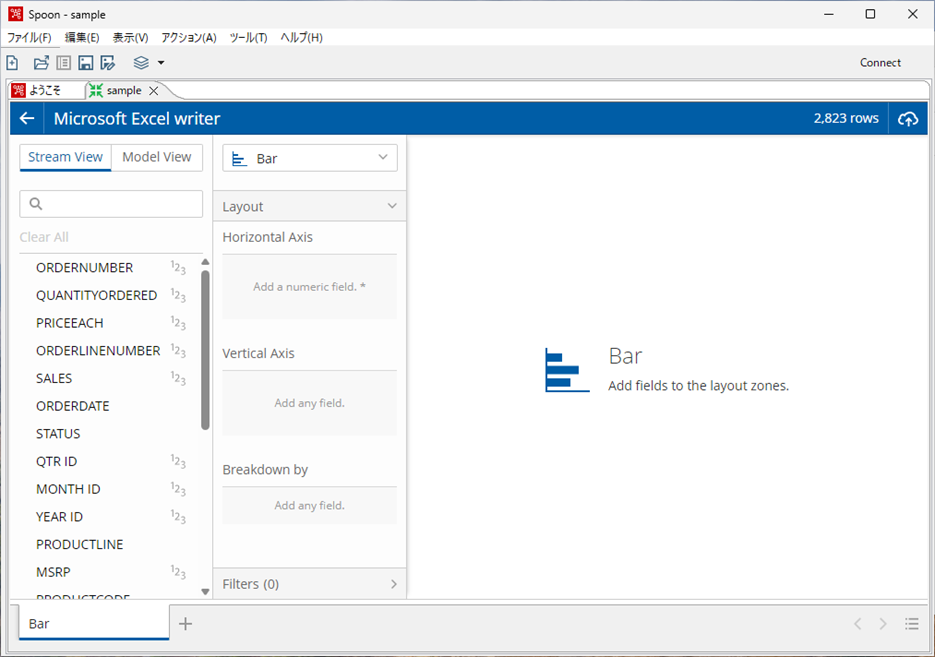Click the numeric type icon next to MSRP
The height and width of the screenshot is (657, 935).
[x=178, y=572]
